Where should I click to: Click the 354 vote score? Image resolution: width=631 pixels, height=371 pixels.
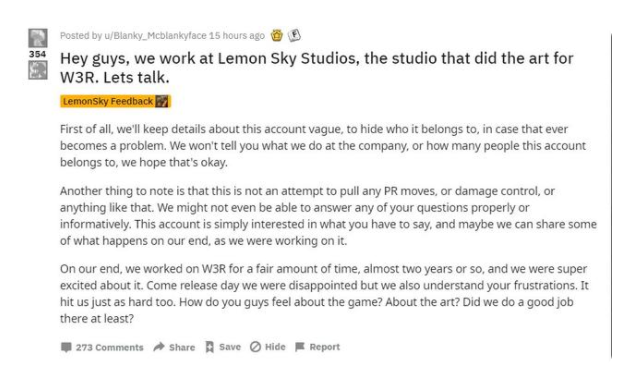37,54
